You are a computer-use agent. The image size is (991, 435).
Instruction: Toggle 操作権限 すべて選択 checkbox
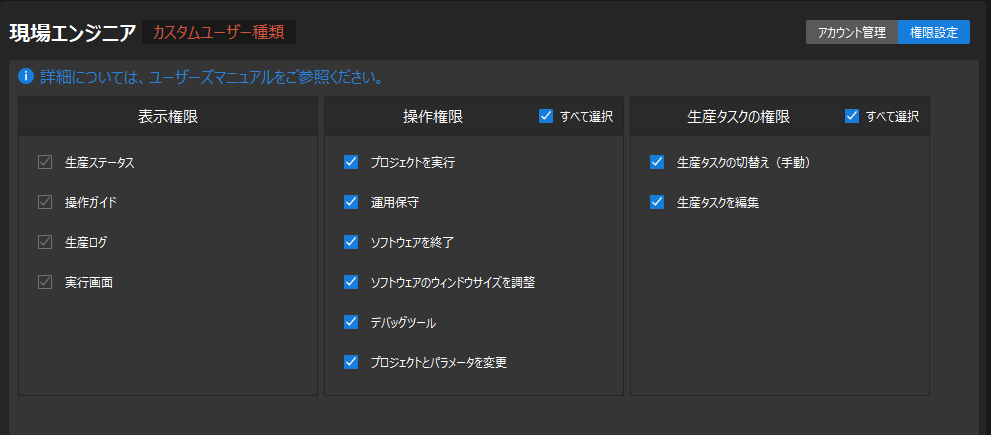pyautogui.click(x=546, y=116)
